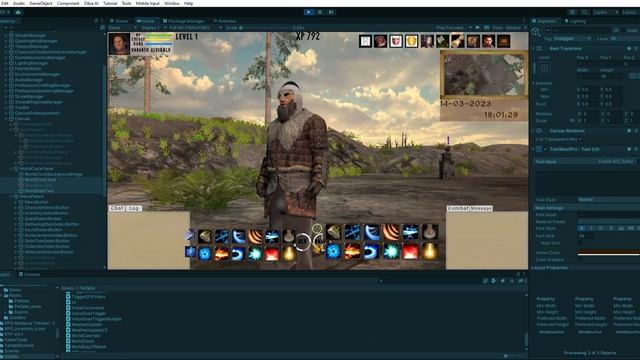This screenshot has width=640, height=360.
Task: Collapse the Canvas Renderer component
Action: [x=534, y=131]
